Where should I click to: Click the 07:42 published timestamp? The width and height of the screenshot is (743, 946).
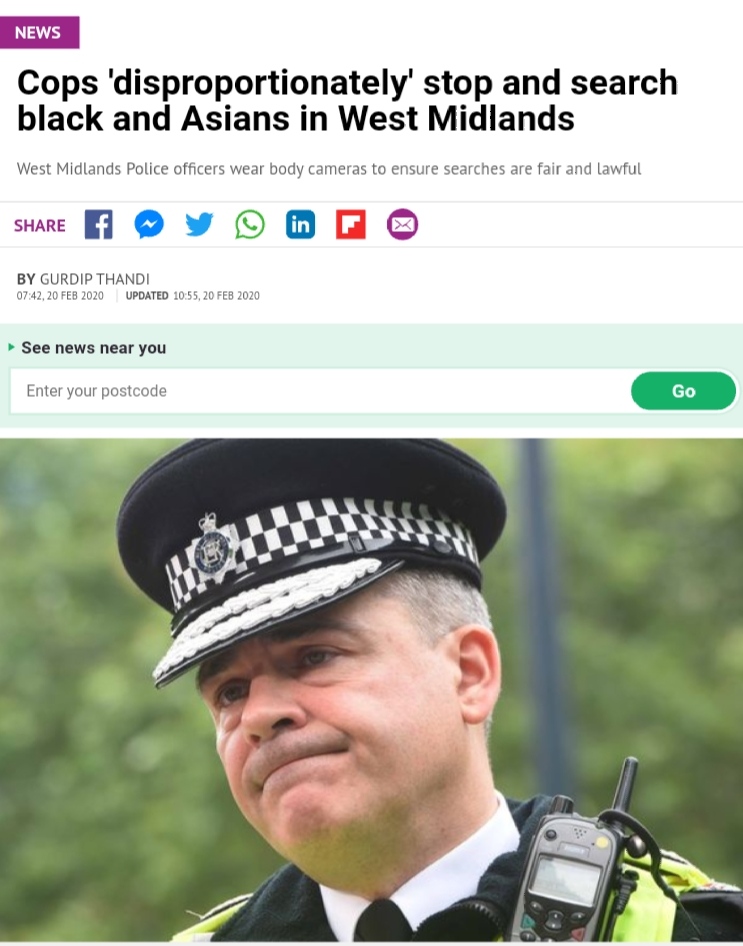coord(60,296)
